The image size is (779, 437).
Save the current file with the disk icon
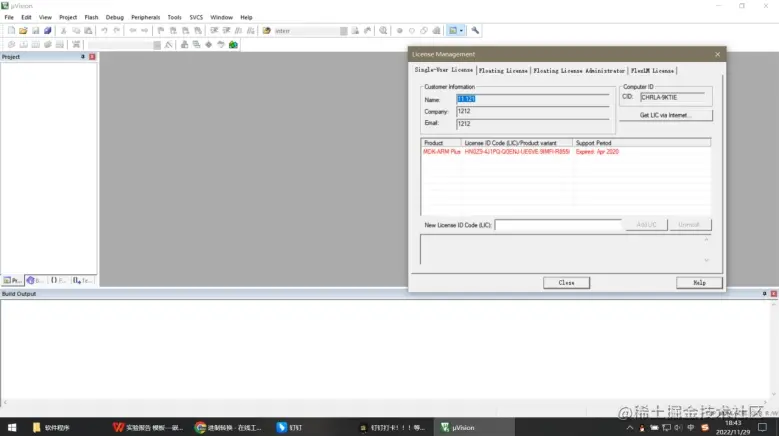35,31
